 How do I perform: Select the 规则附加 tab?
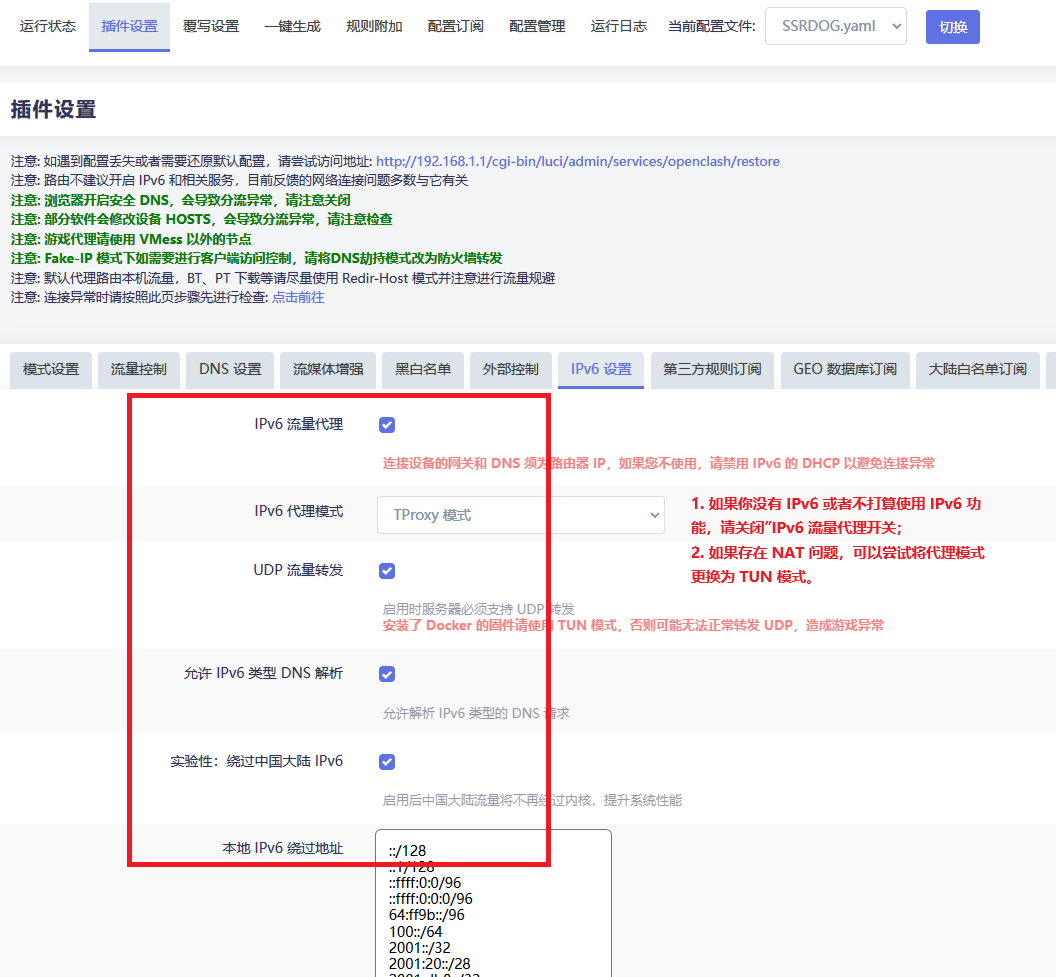coord(374,27)
